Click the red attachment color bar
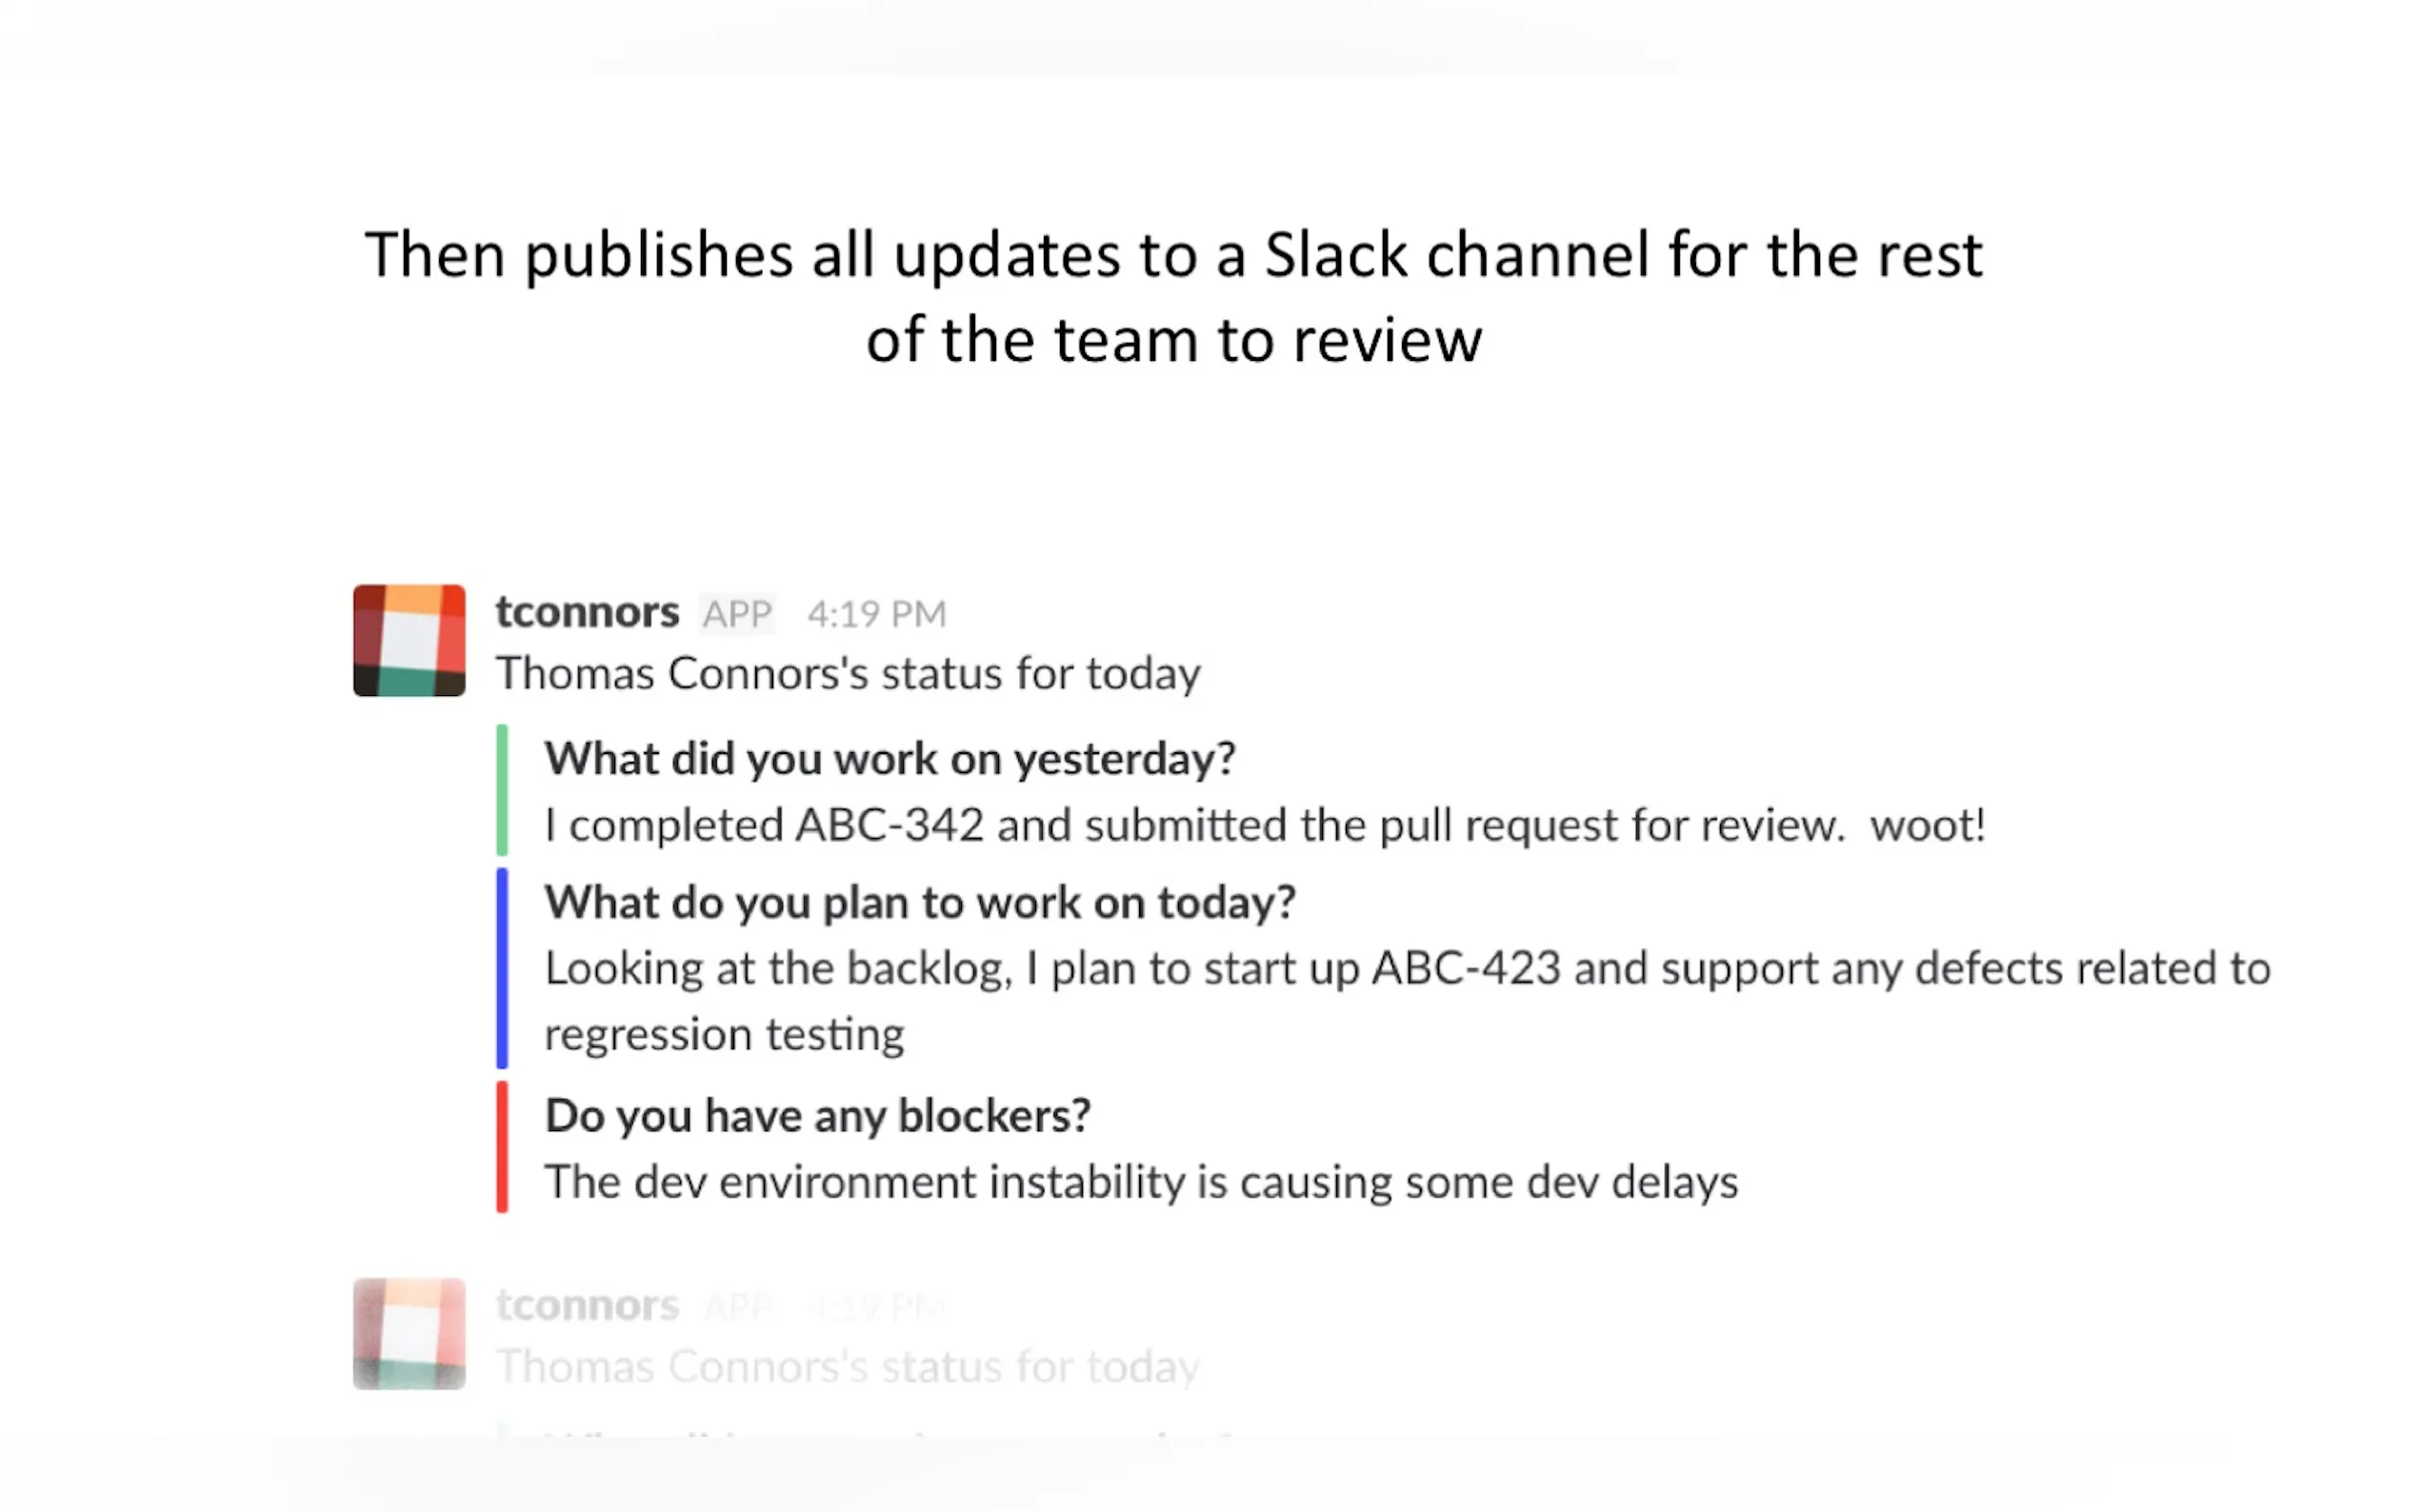The image size is (2419, 1512). (x=502, y=1146)
